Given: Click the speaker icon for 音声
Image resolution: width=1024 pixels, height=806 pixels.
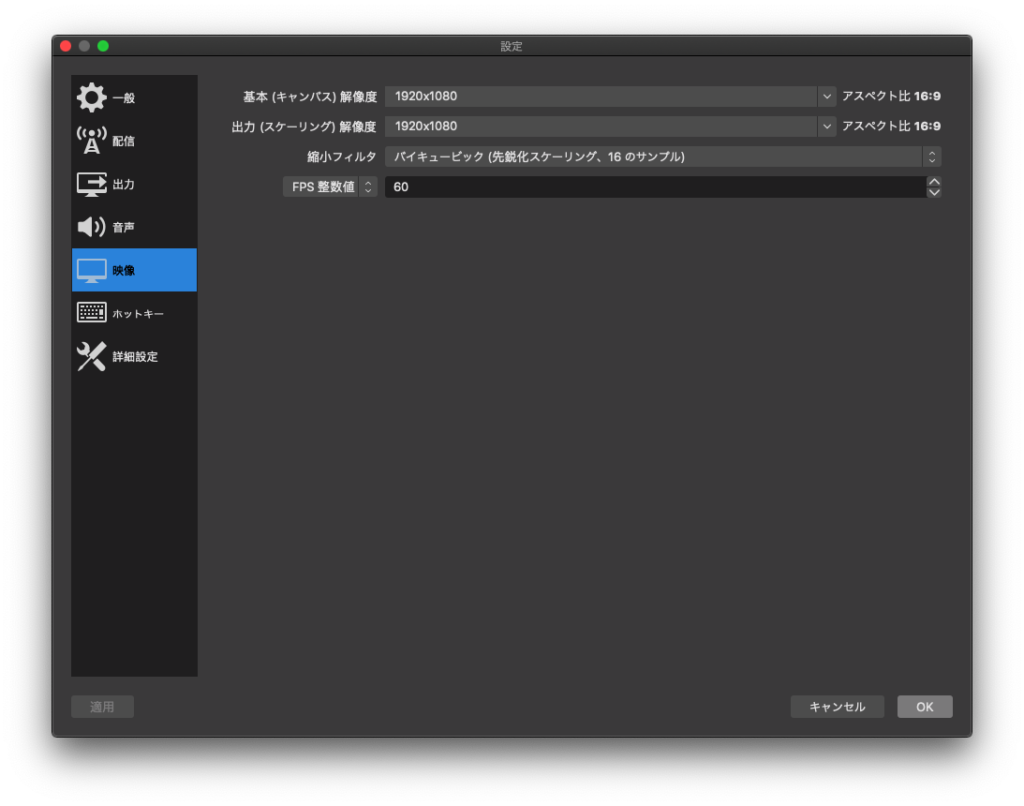Looking at the screenshot, I should (x=91, y=227).
